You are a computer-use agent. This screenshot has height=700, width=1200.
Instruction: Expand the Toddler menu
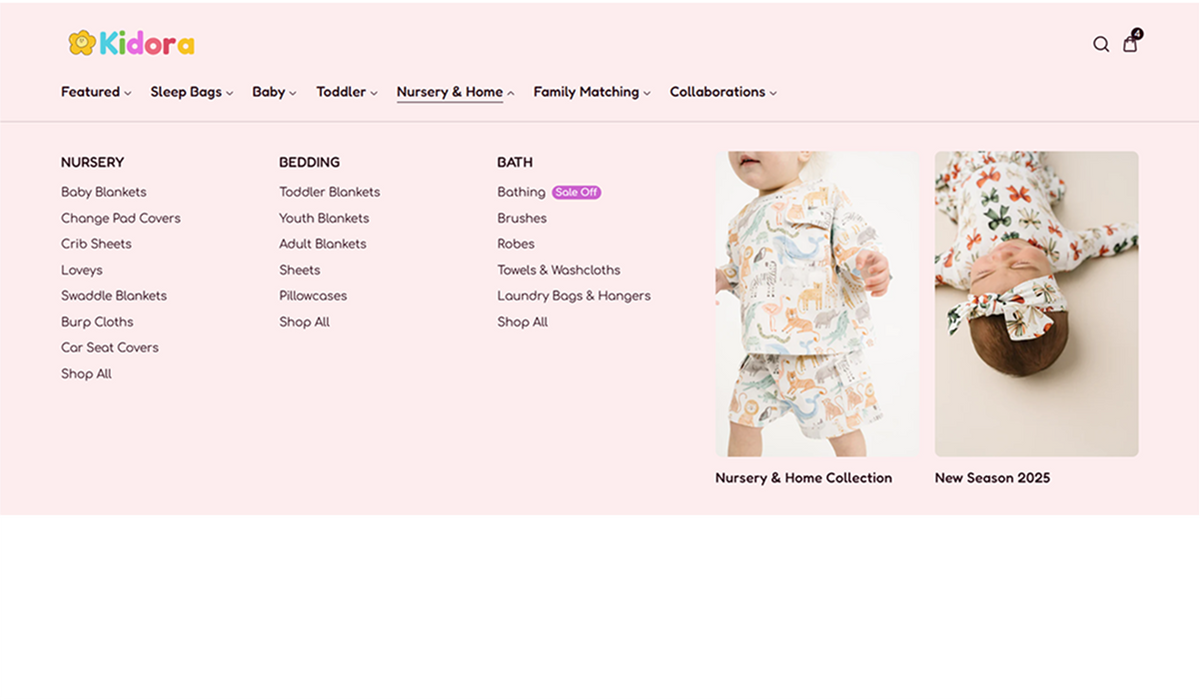pos(346,92)
